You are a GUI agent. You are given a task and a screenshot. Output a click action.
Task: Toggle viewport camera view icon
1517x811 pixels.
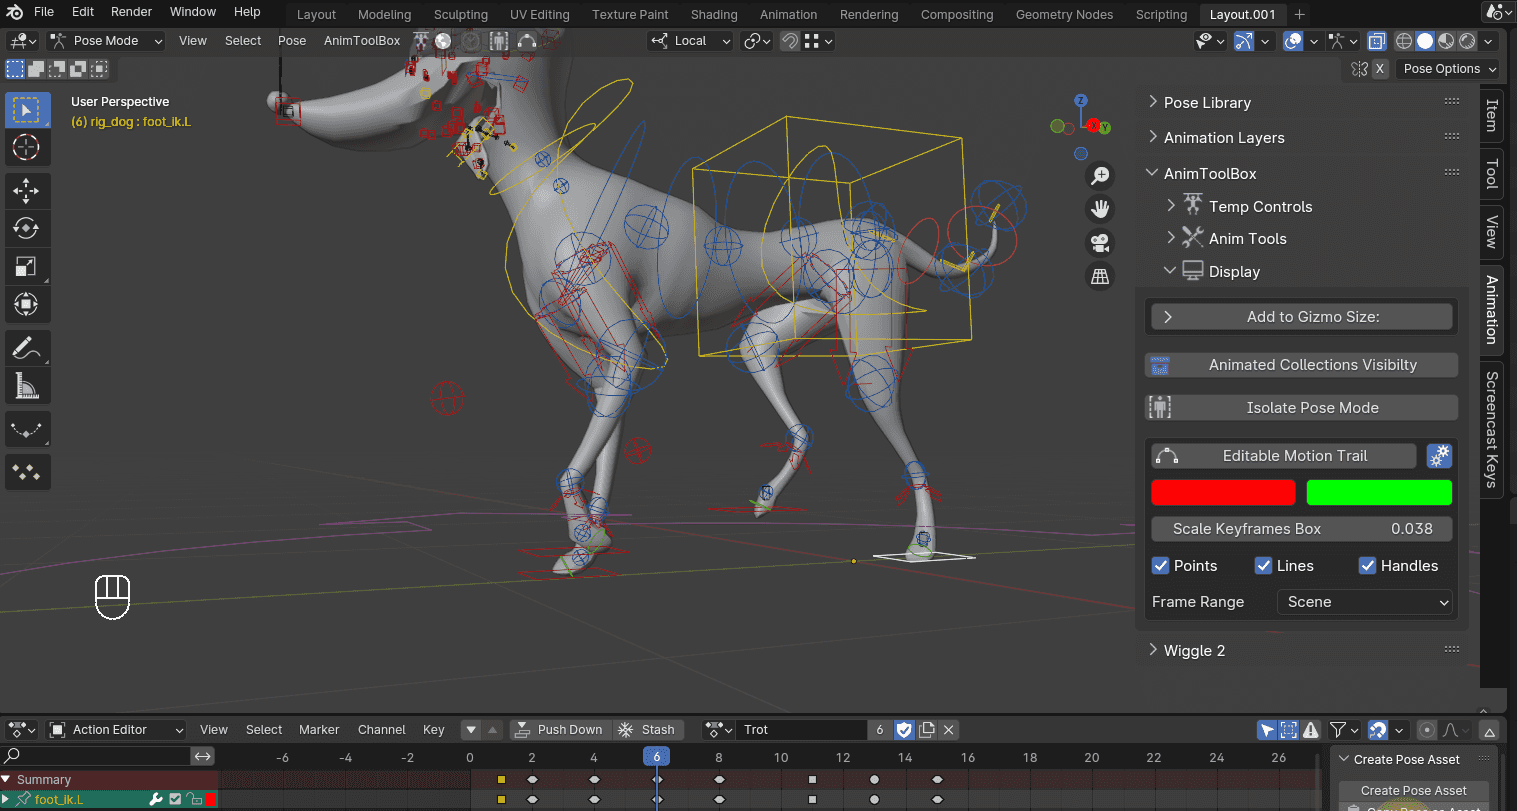1100,242
